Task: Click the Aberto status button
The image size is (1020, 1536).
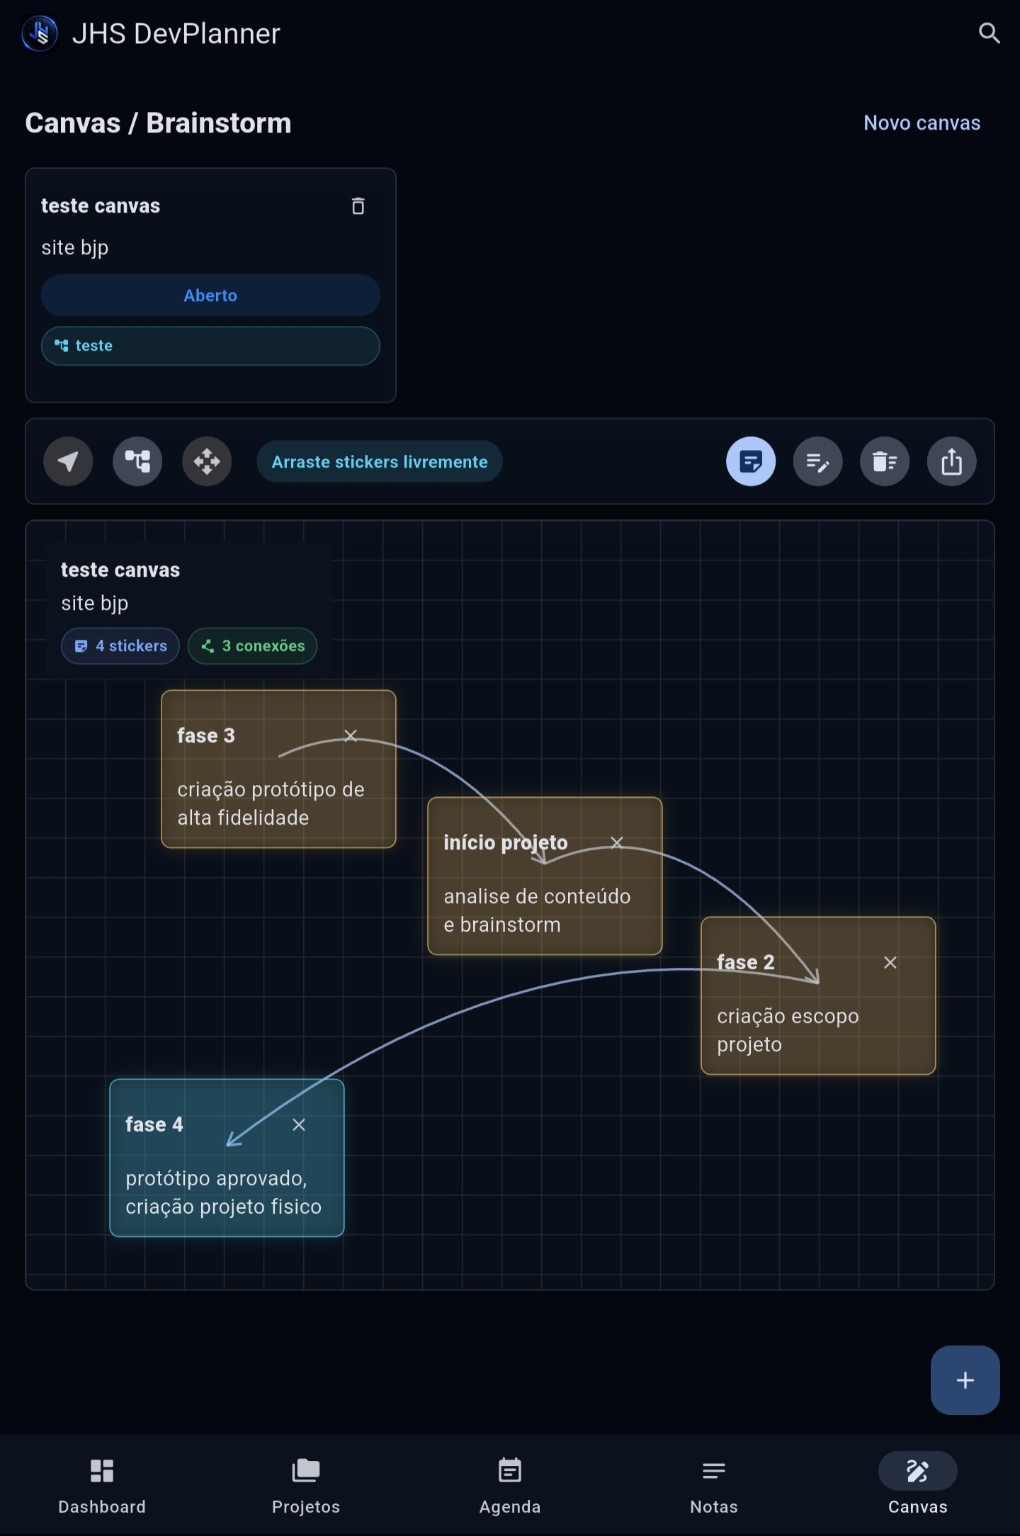Action: point(210,295)
